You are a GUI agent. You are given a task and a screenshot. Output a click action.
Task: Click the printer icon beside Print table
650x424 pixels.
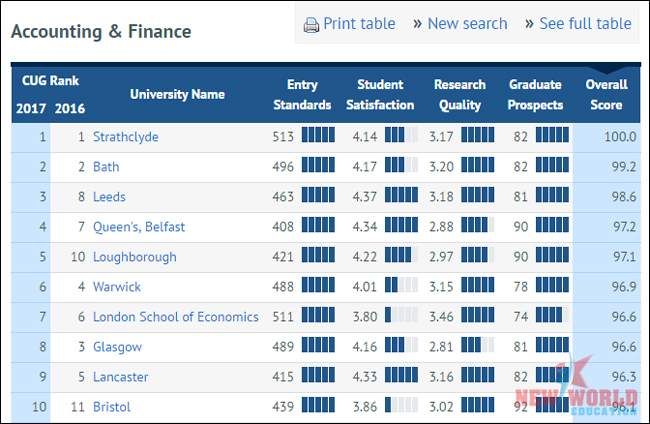pyautogui.click(x=311, y=25)
